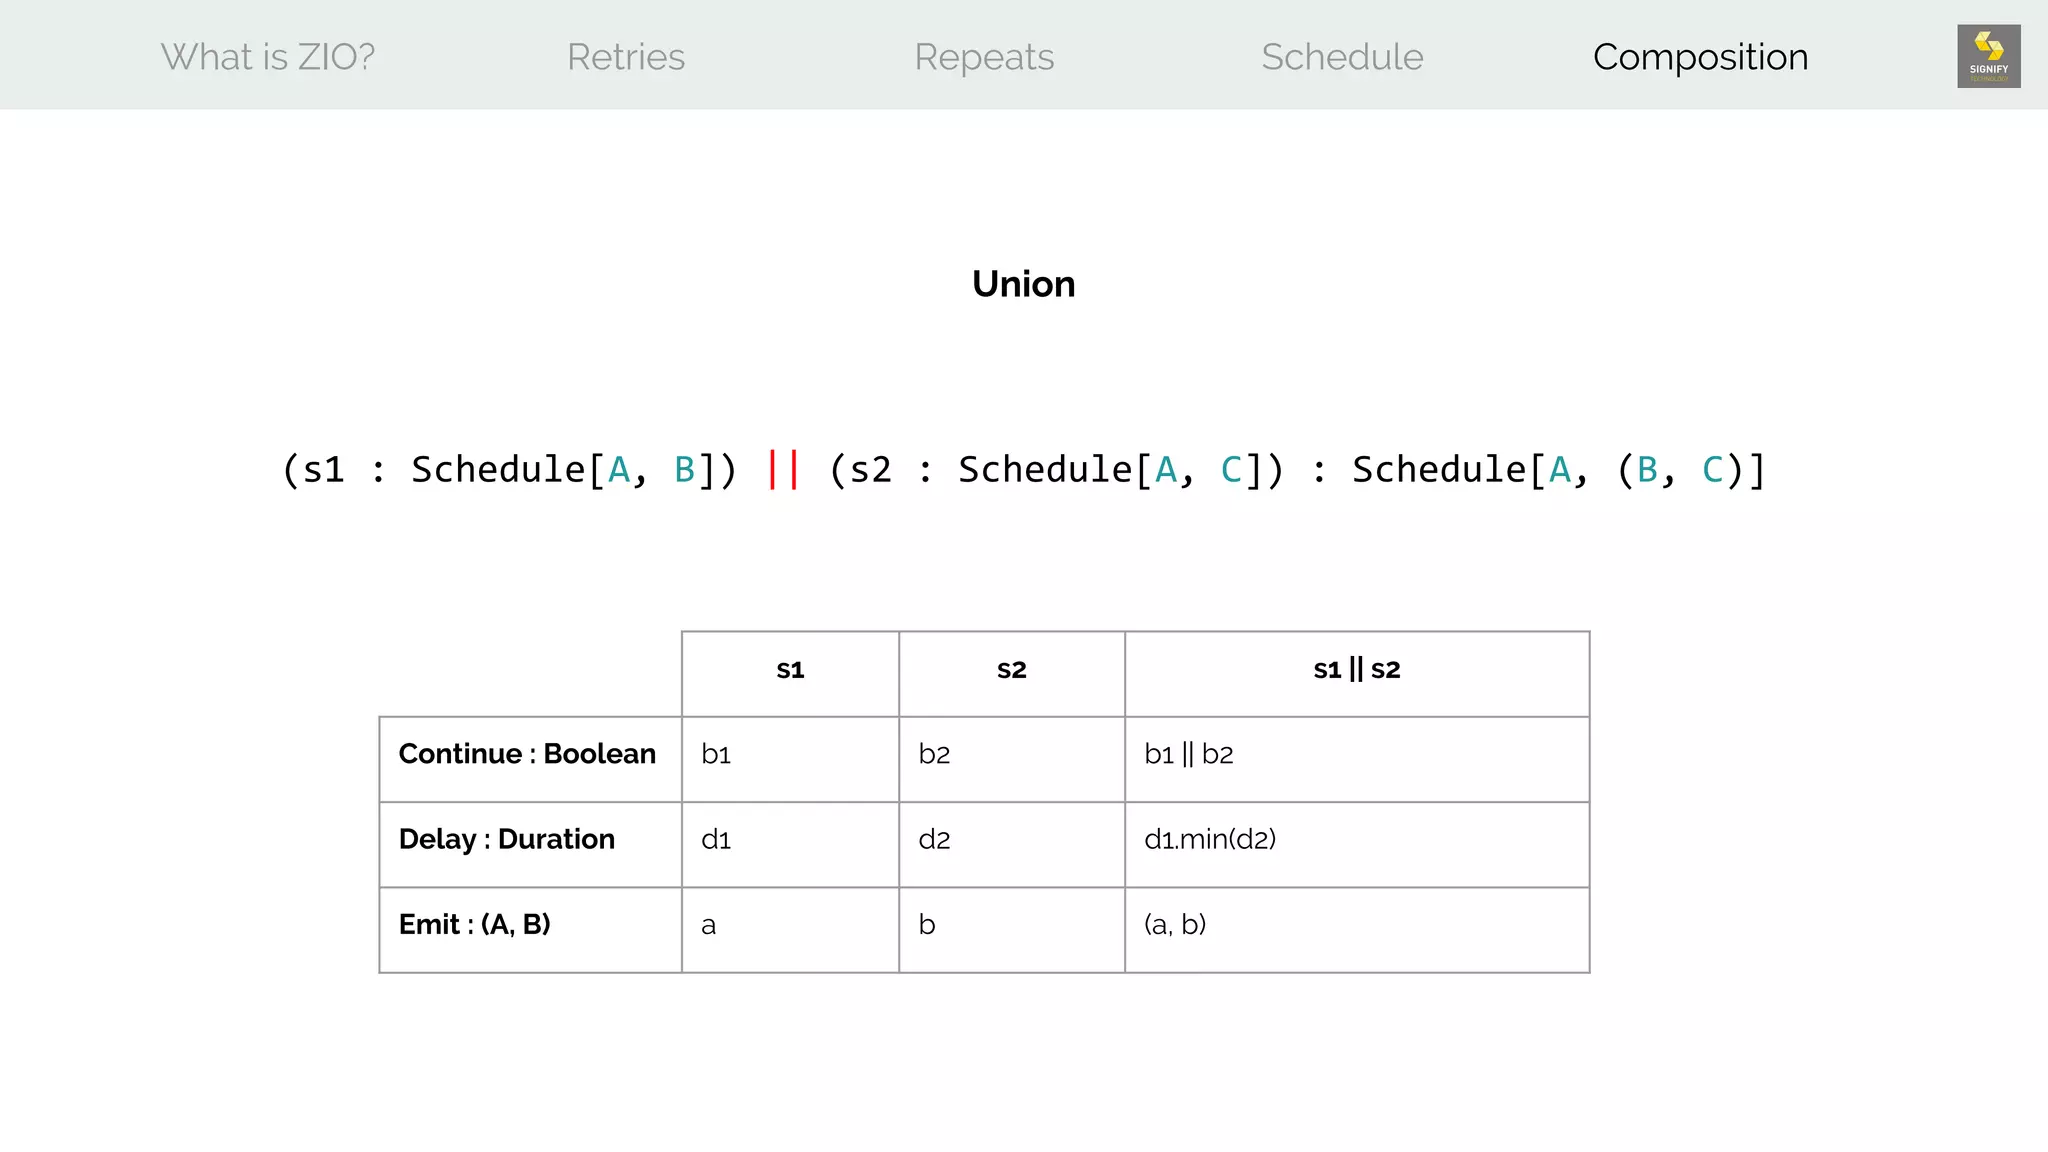This screenshot has width=2048, height=1152.
Task: Click the result type 'Schedule[A, (B, C)]'
Action: click(1560, 469)
